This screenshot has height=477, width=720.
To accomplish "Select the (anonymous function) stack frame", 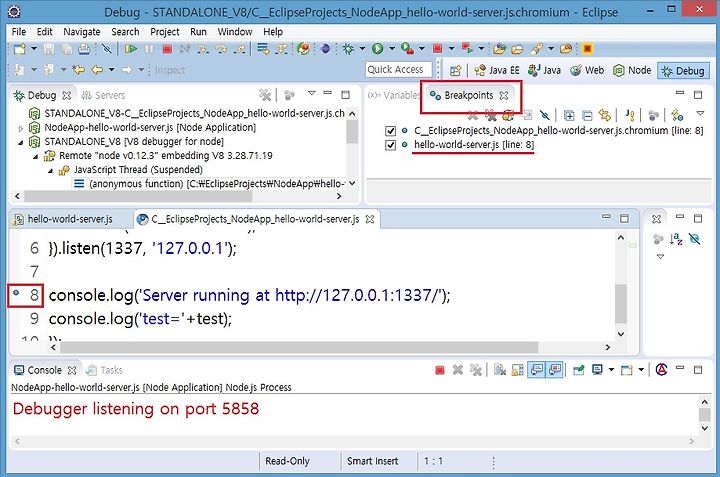I will 210,184.
